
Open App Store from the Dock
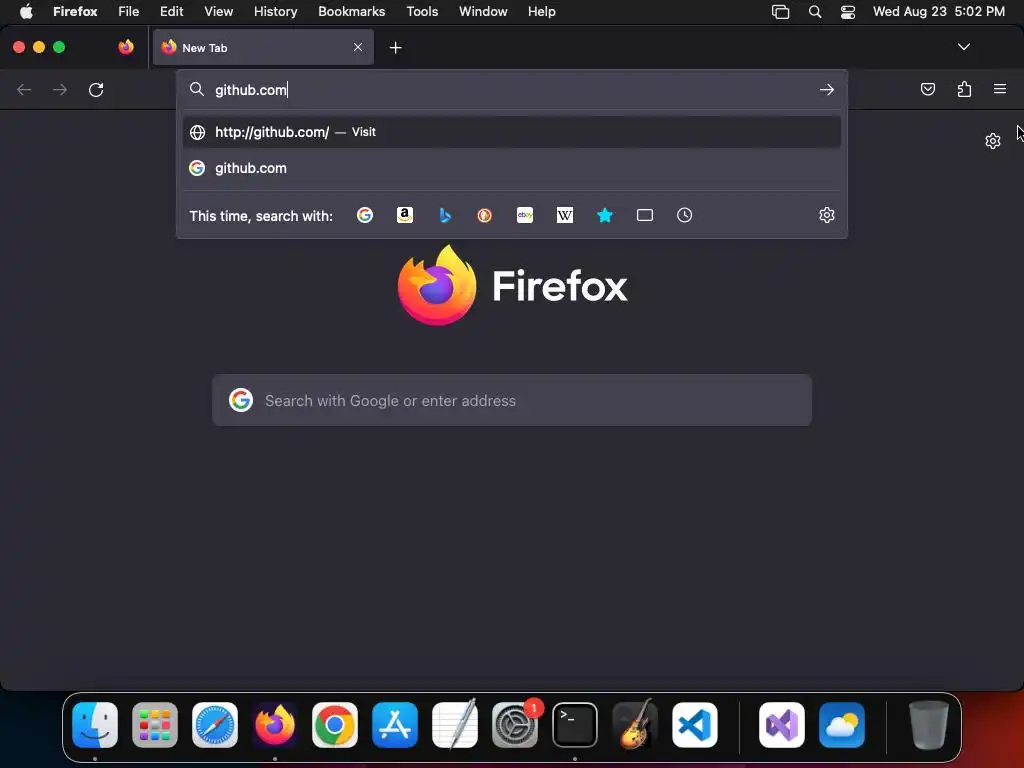395,725
